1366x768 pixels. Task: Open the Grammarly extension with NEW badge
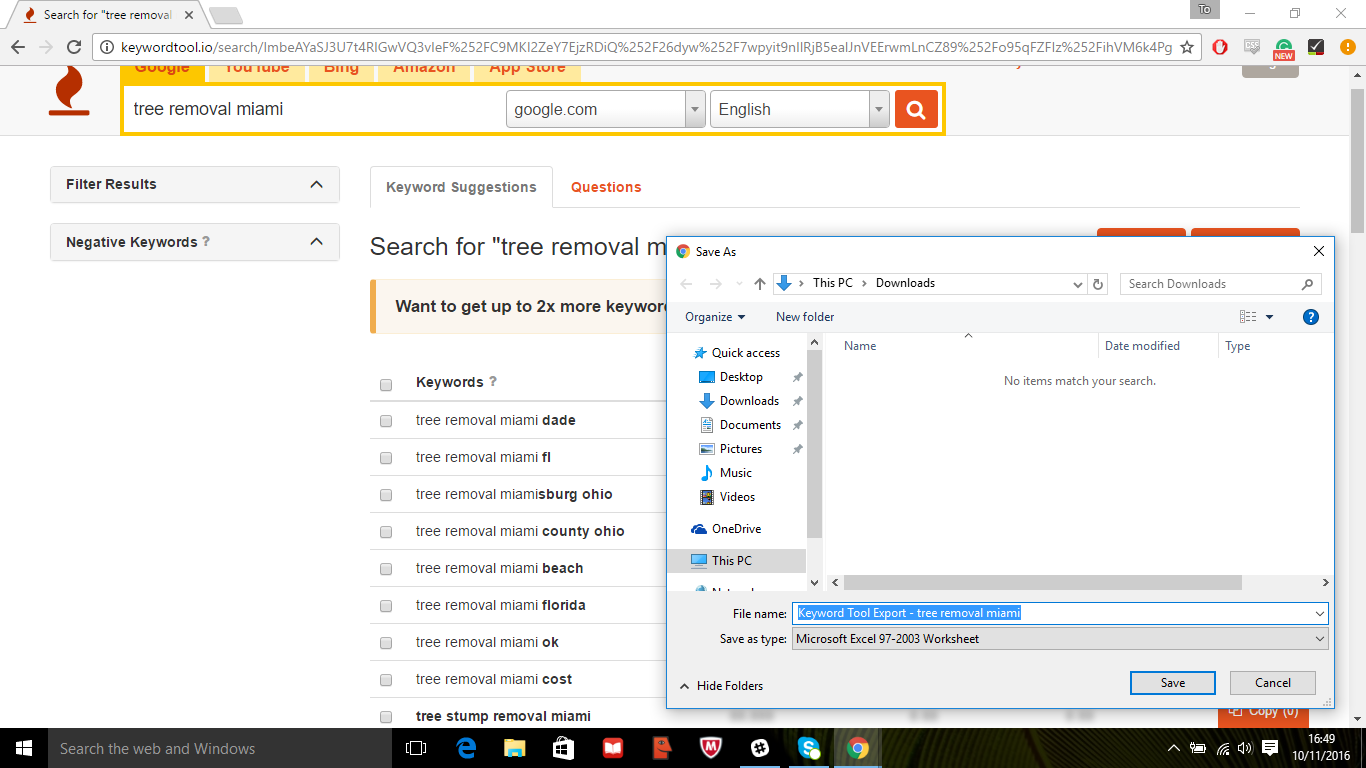coord(1284,48)
